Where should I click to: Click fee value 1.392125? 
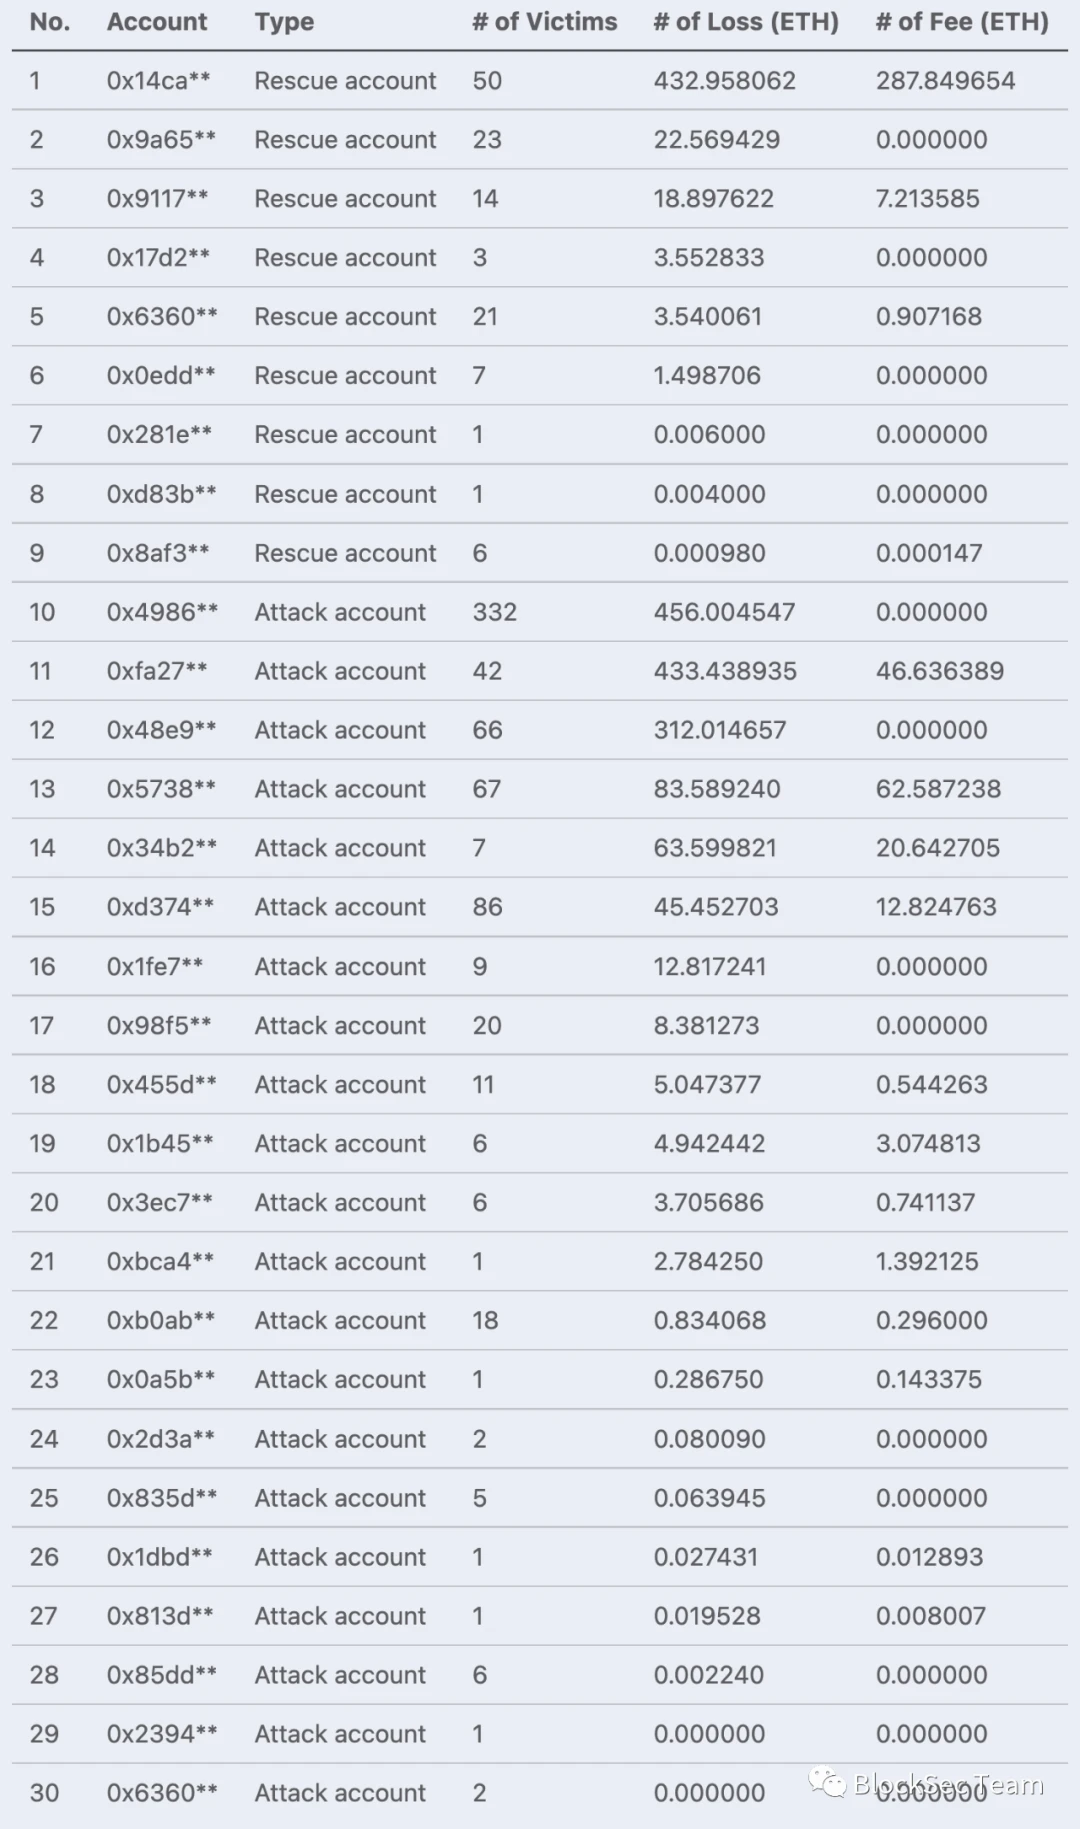pyautogui.click(x=928, y=1262)
